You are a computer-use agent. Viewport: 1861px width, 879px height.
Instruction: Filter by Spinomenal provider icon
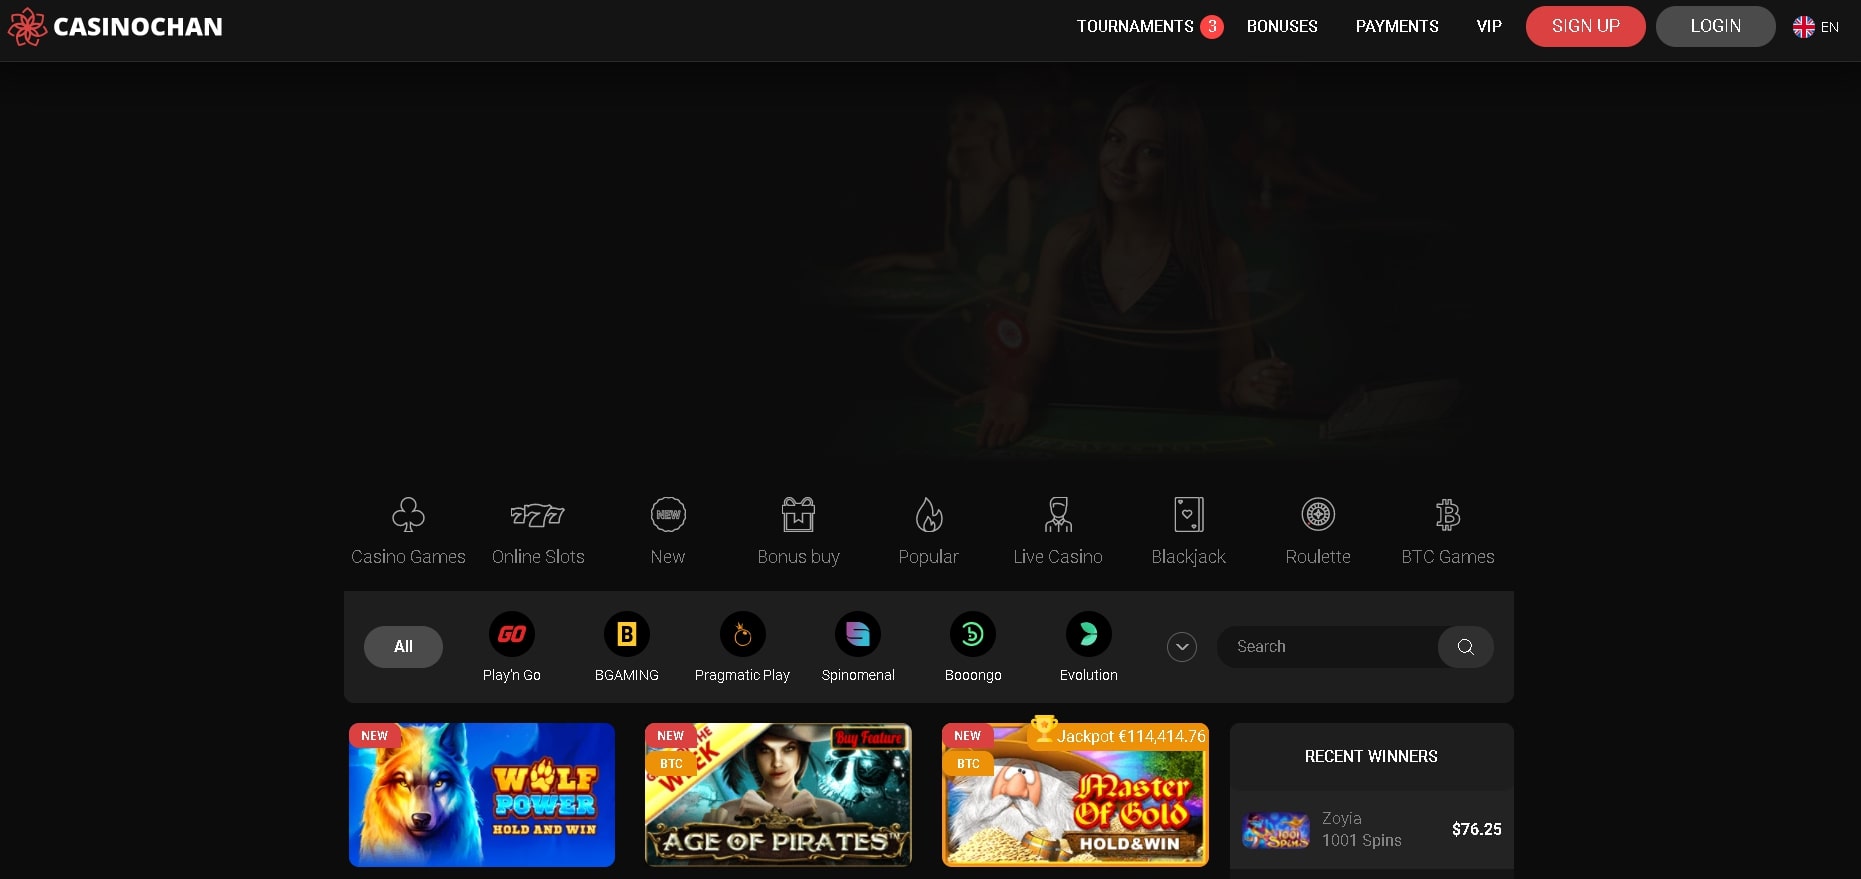click(858, 634)
